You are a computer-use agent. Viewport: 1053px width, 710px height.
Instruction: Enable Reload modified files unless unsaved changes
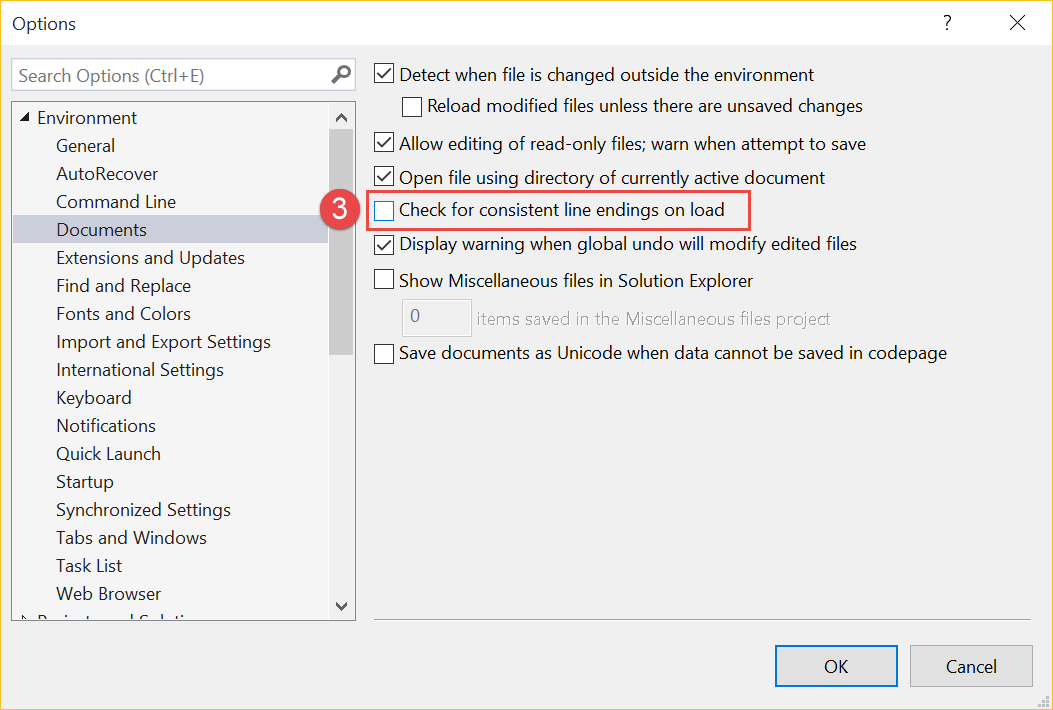pyautogui.click(x=411, y=106)
